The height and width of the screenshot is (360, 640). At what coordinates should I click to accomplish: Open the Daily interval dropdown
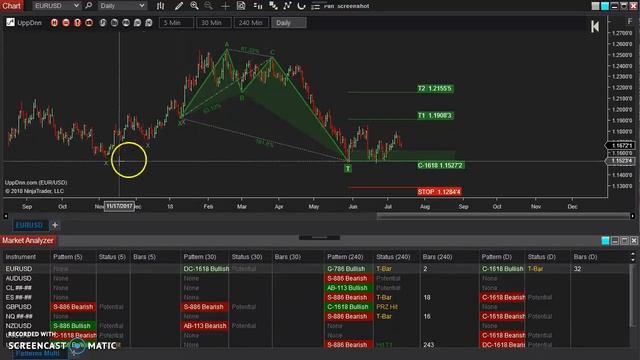[122, 6]
